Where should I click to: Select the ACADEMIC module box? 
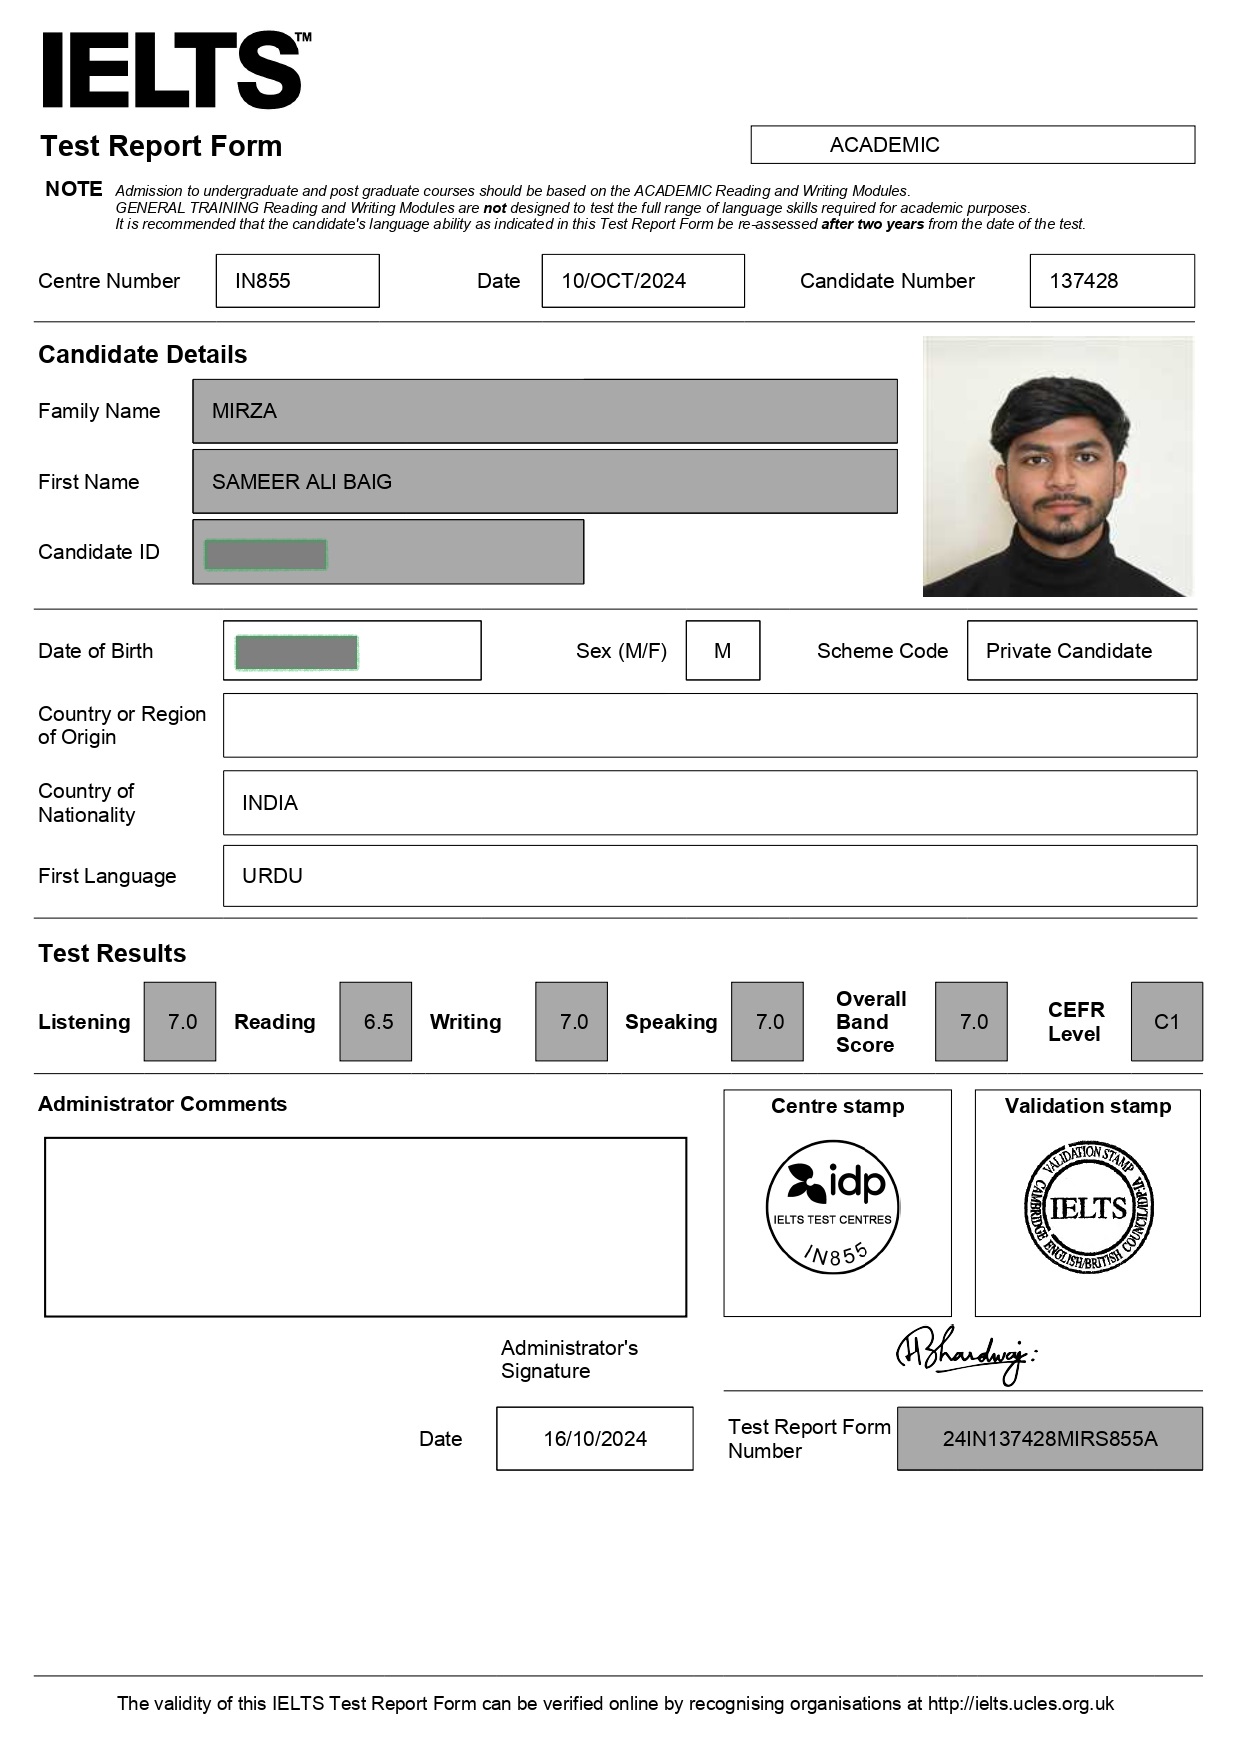click(972, 145)
